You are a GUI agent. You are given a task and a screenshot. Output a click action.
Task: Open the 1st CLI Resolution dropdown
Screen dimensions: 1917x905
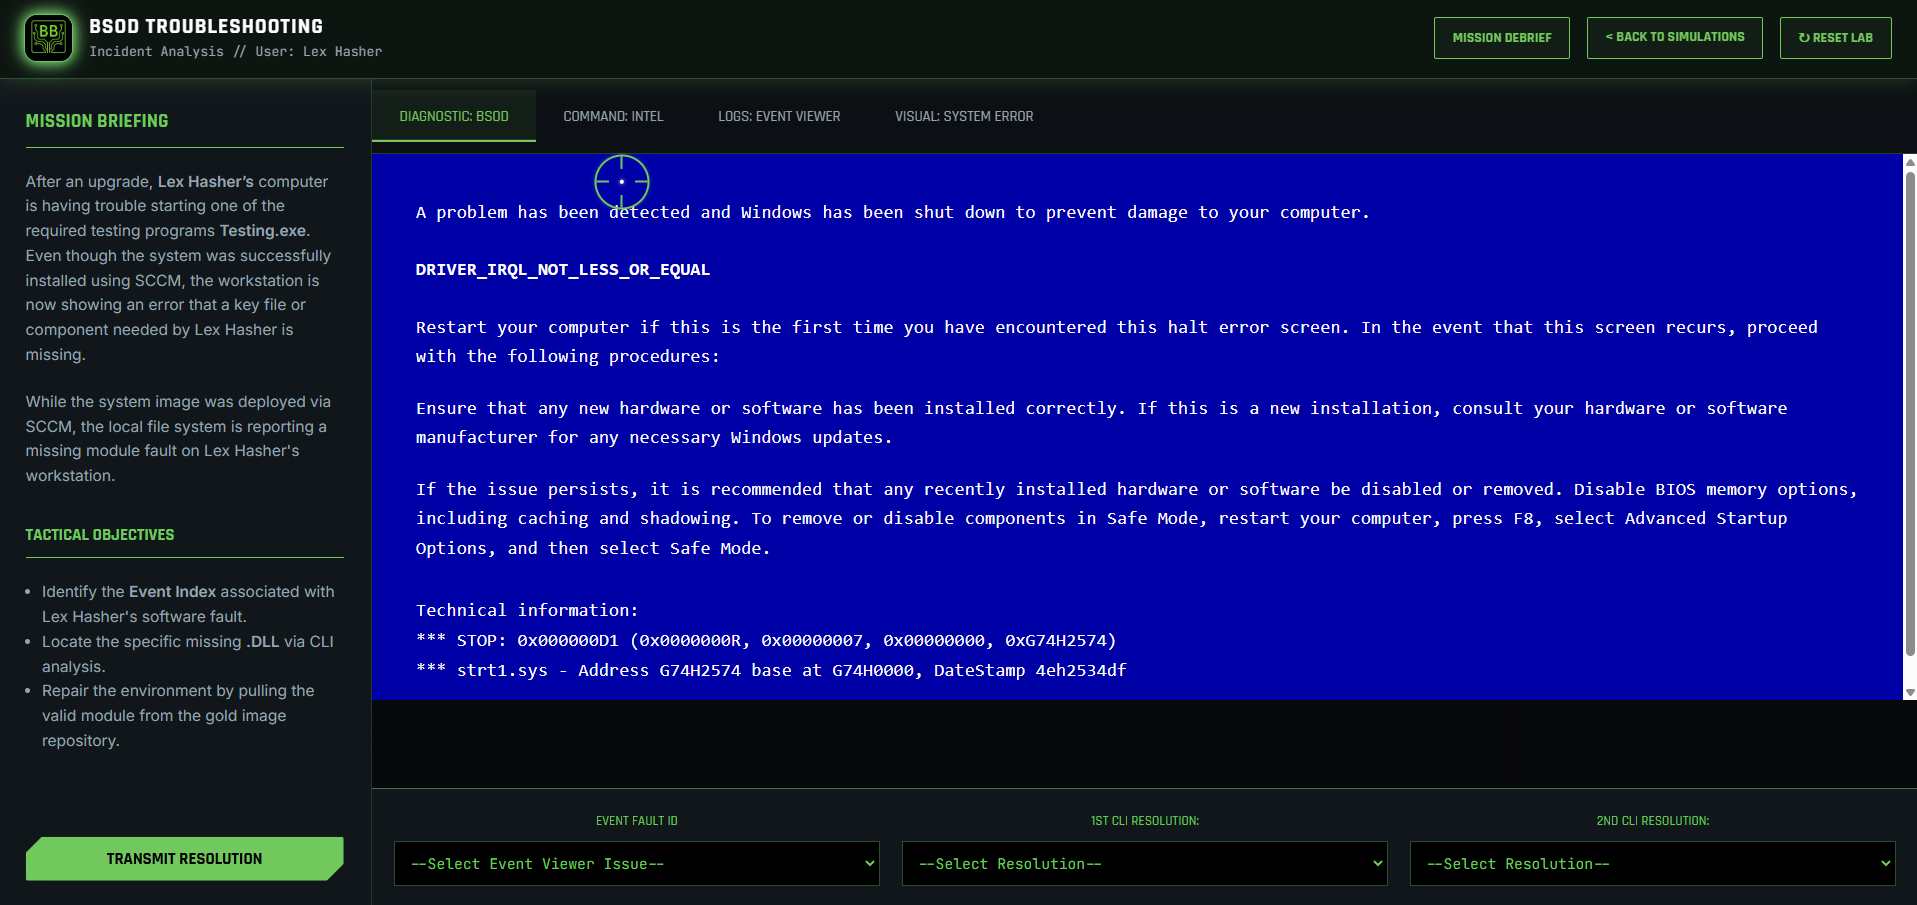click(x=1144, y=863)
